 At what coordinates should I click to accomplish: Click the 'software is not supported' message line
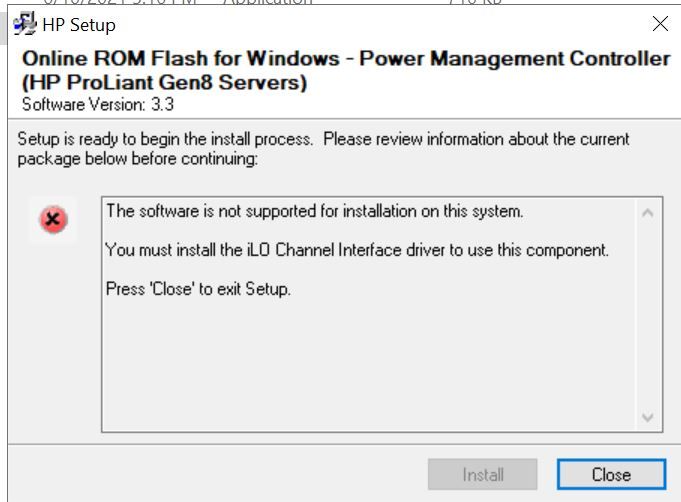coord(315,211)
